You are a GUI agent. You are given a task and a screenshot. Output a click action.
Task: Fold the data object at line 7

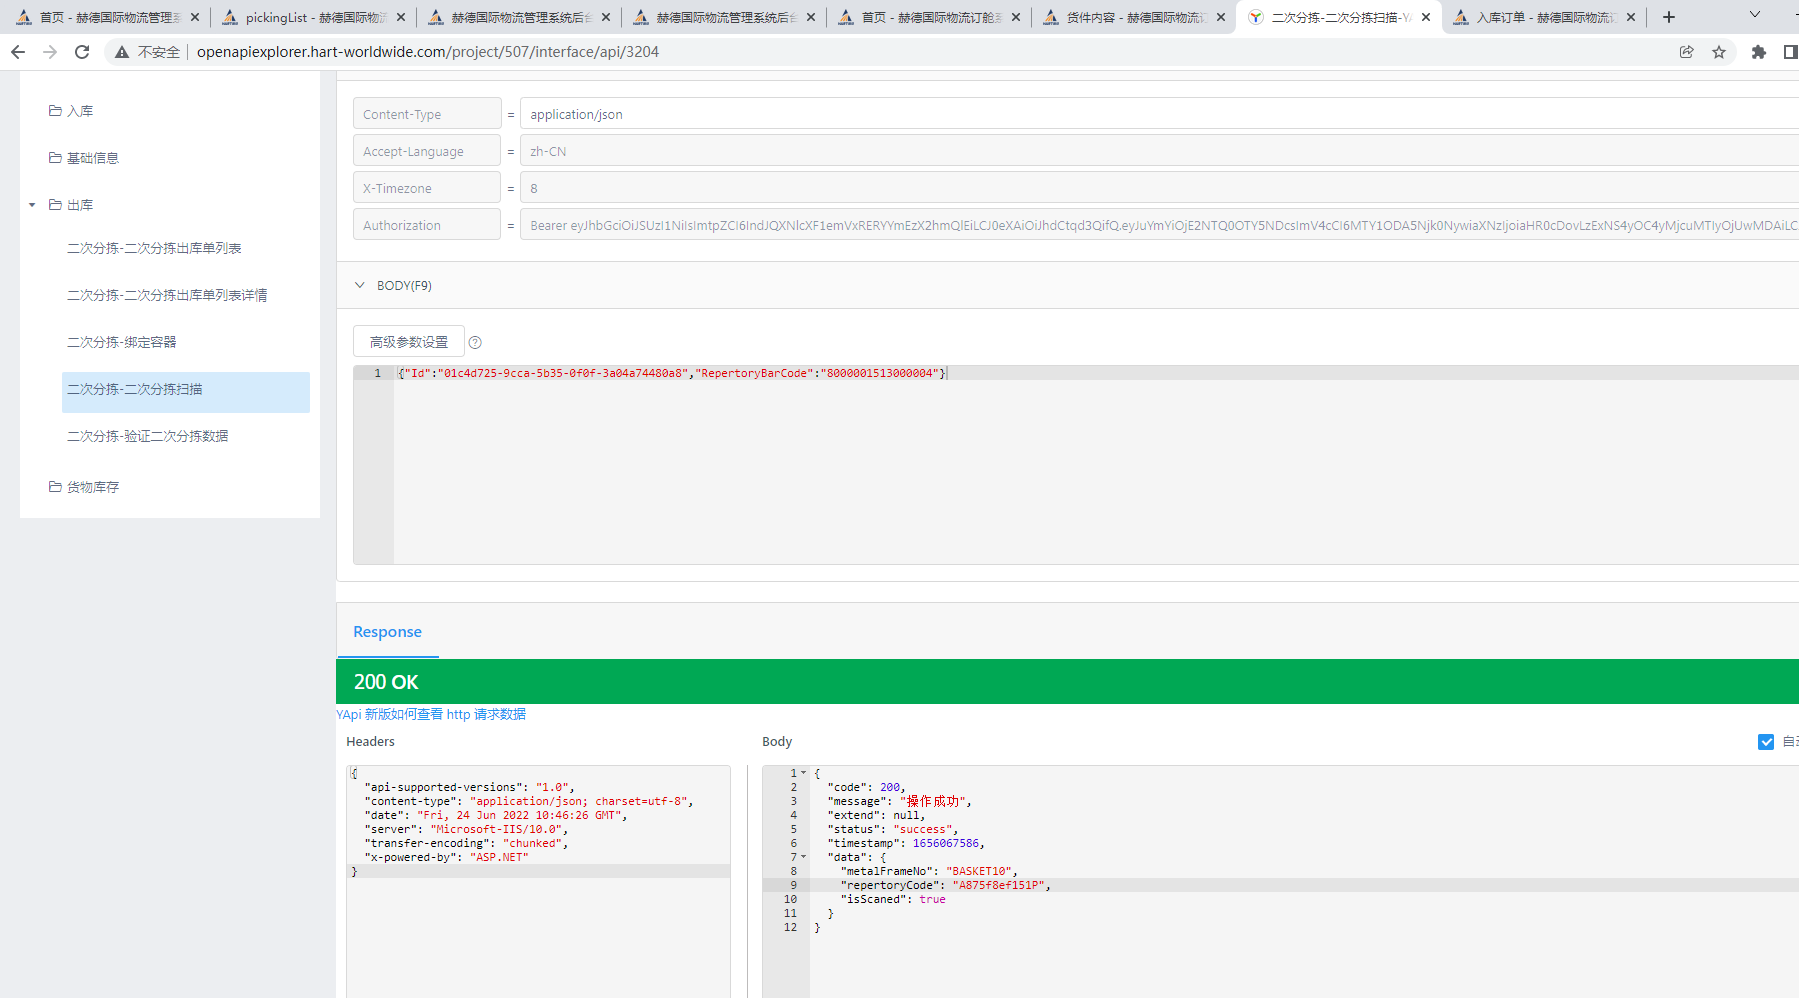[803, 857]
